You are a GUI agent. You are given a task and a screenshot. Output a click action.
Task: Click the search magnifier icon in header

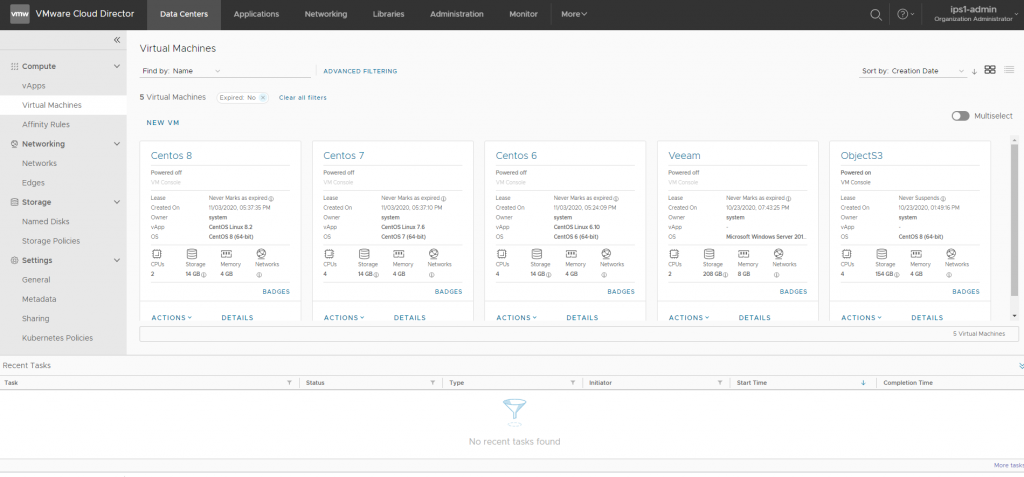pyautogui.click(x=876, y=14)
